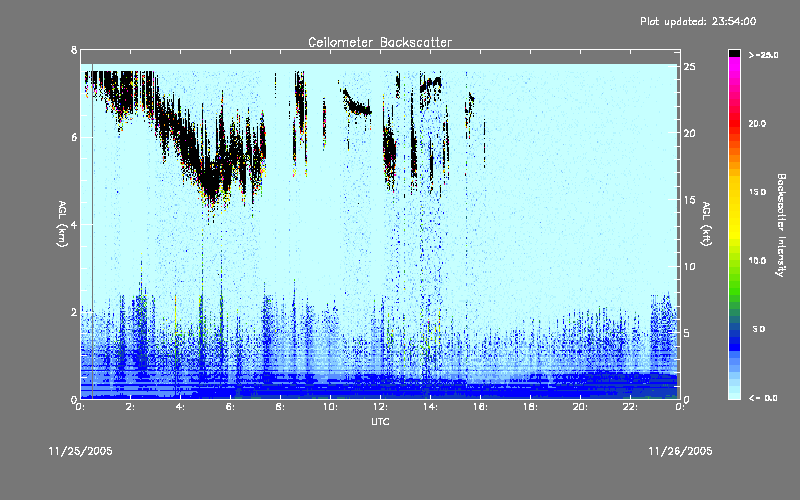Click the 15.0 colorbar label
This screenshot has height=500, width=800.
[x=757, y=192]
